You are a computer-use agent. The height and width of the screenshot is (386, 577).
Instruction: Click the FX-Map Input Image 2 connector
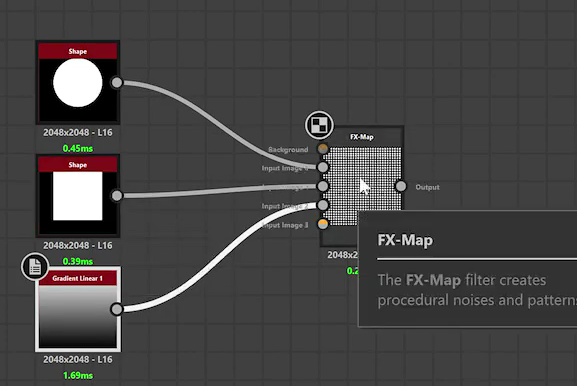click(323, 205)
